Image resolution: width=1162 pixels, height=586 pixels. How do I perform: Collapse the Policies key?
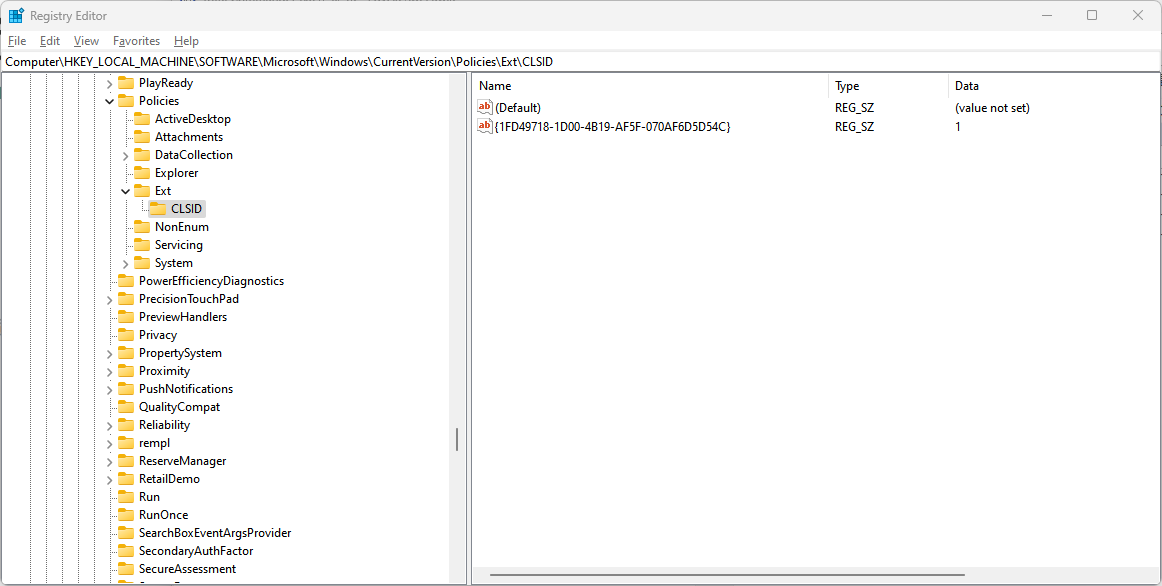110,101
